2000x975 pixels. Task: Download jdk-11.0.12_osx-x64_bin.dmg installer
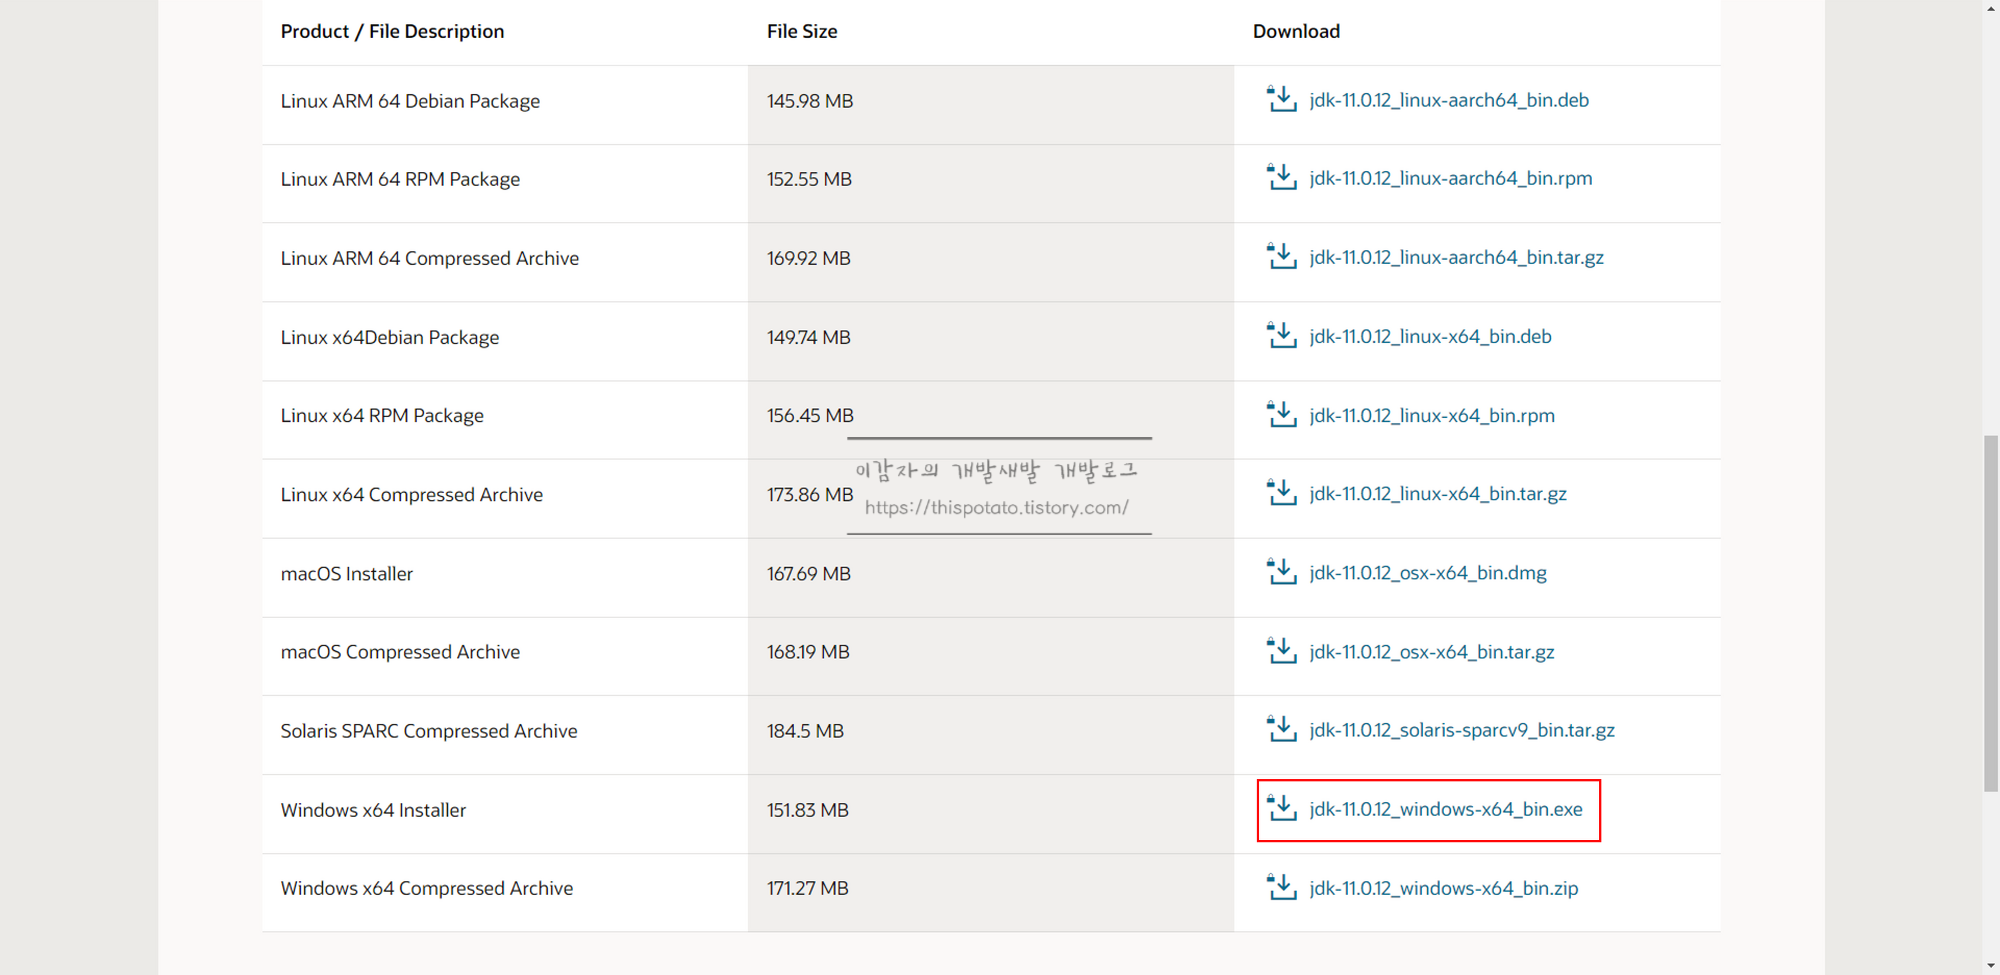pos(1428,573)
